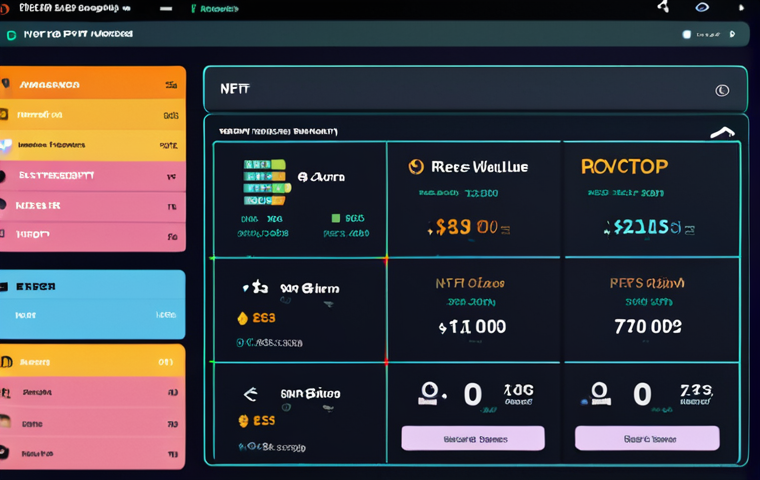Viewport: 760px width, 480px height.
Task: Open the small dropdown arrow below the Ehem title
Action: pyautogui.click(x=328, y=304)
